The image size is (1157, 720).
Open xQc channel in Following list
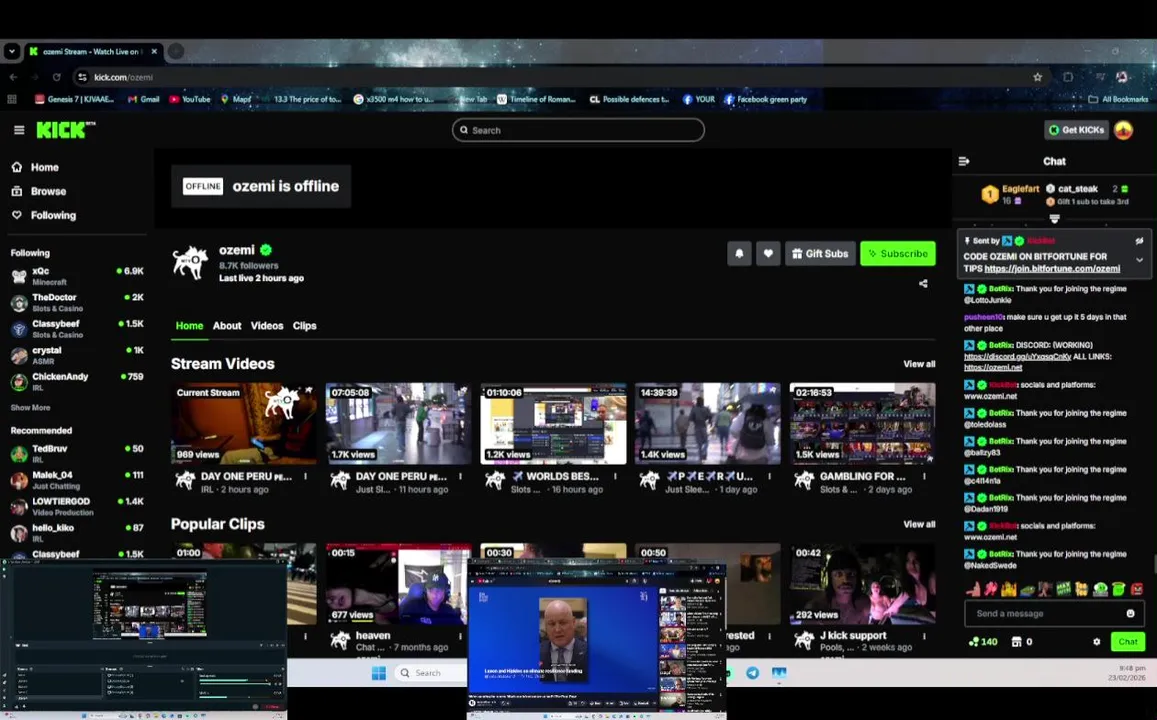point(77,276)
